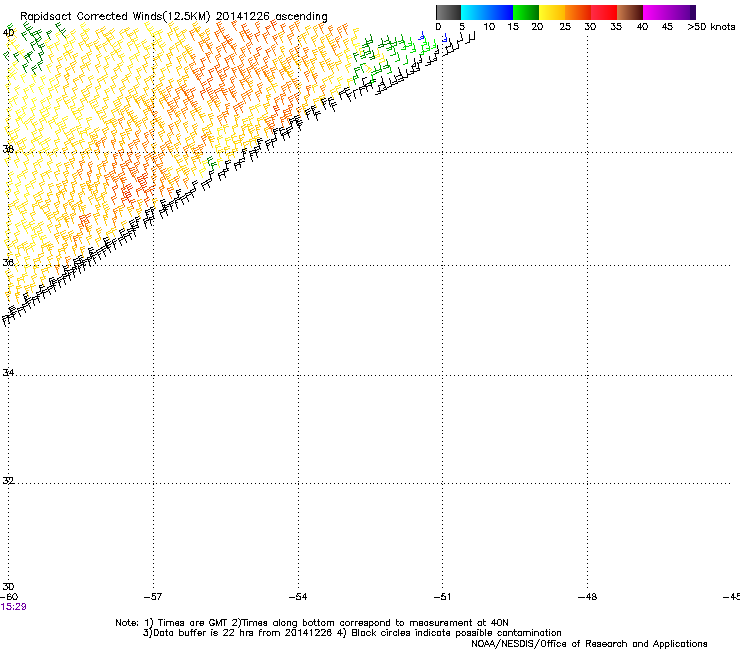
Task: Click the latitude label 34
Action: tap(8, 372)
